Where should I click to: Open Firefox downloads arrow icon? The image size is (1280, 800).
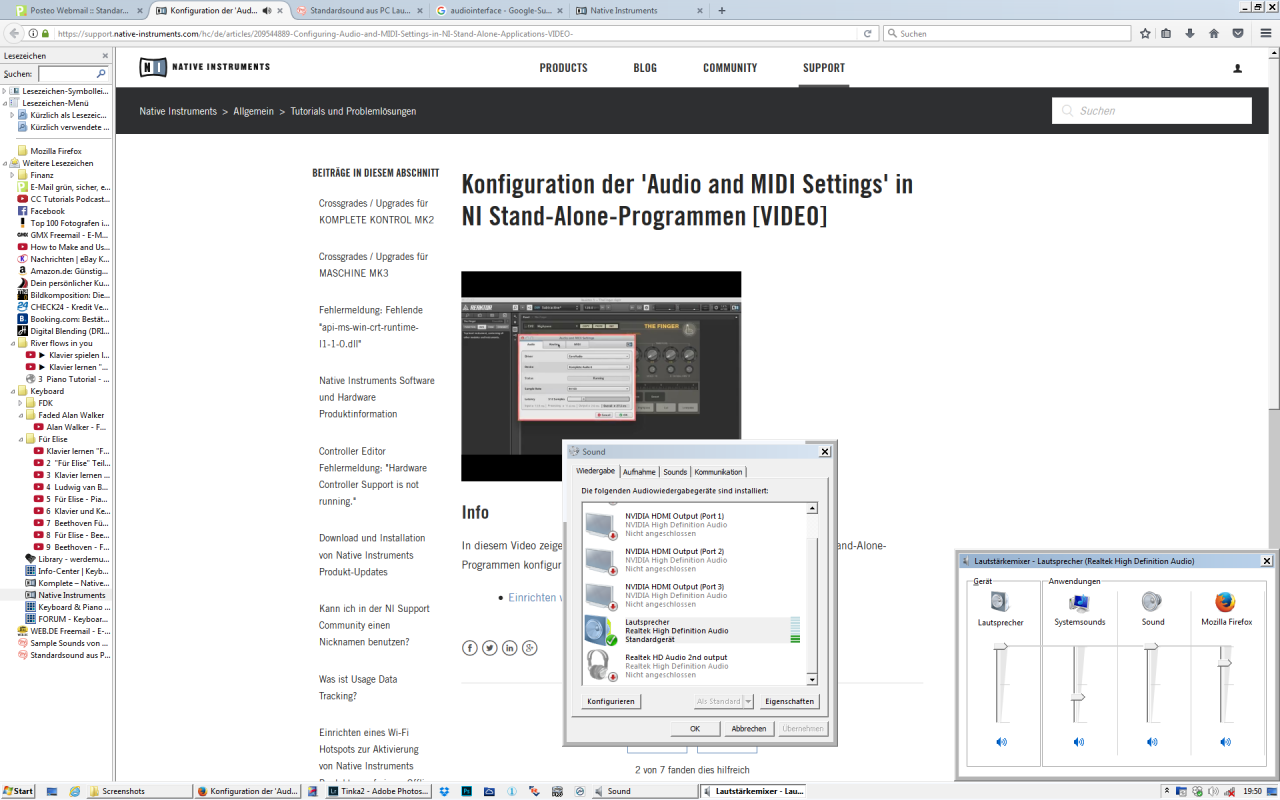pyautogui.click(x=1190, y=33)
